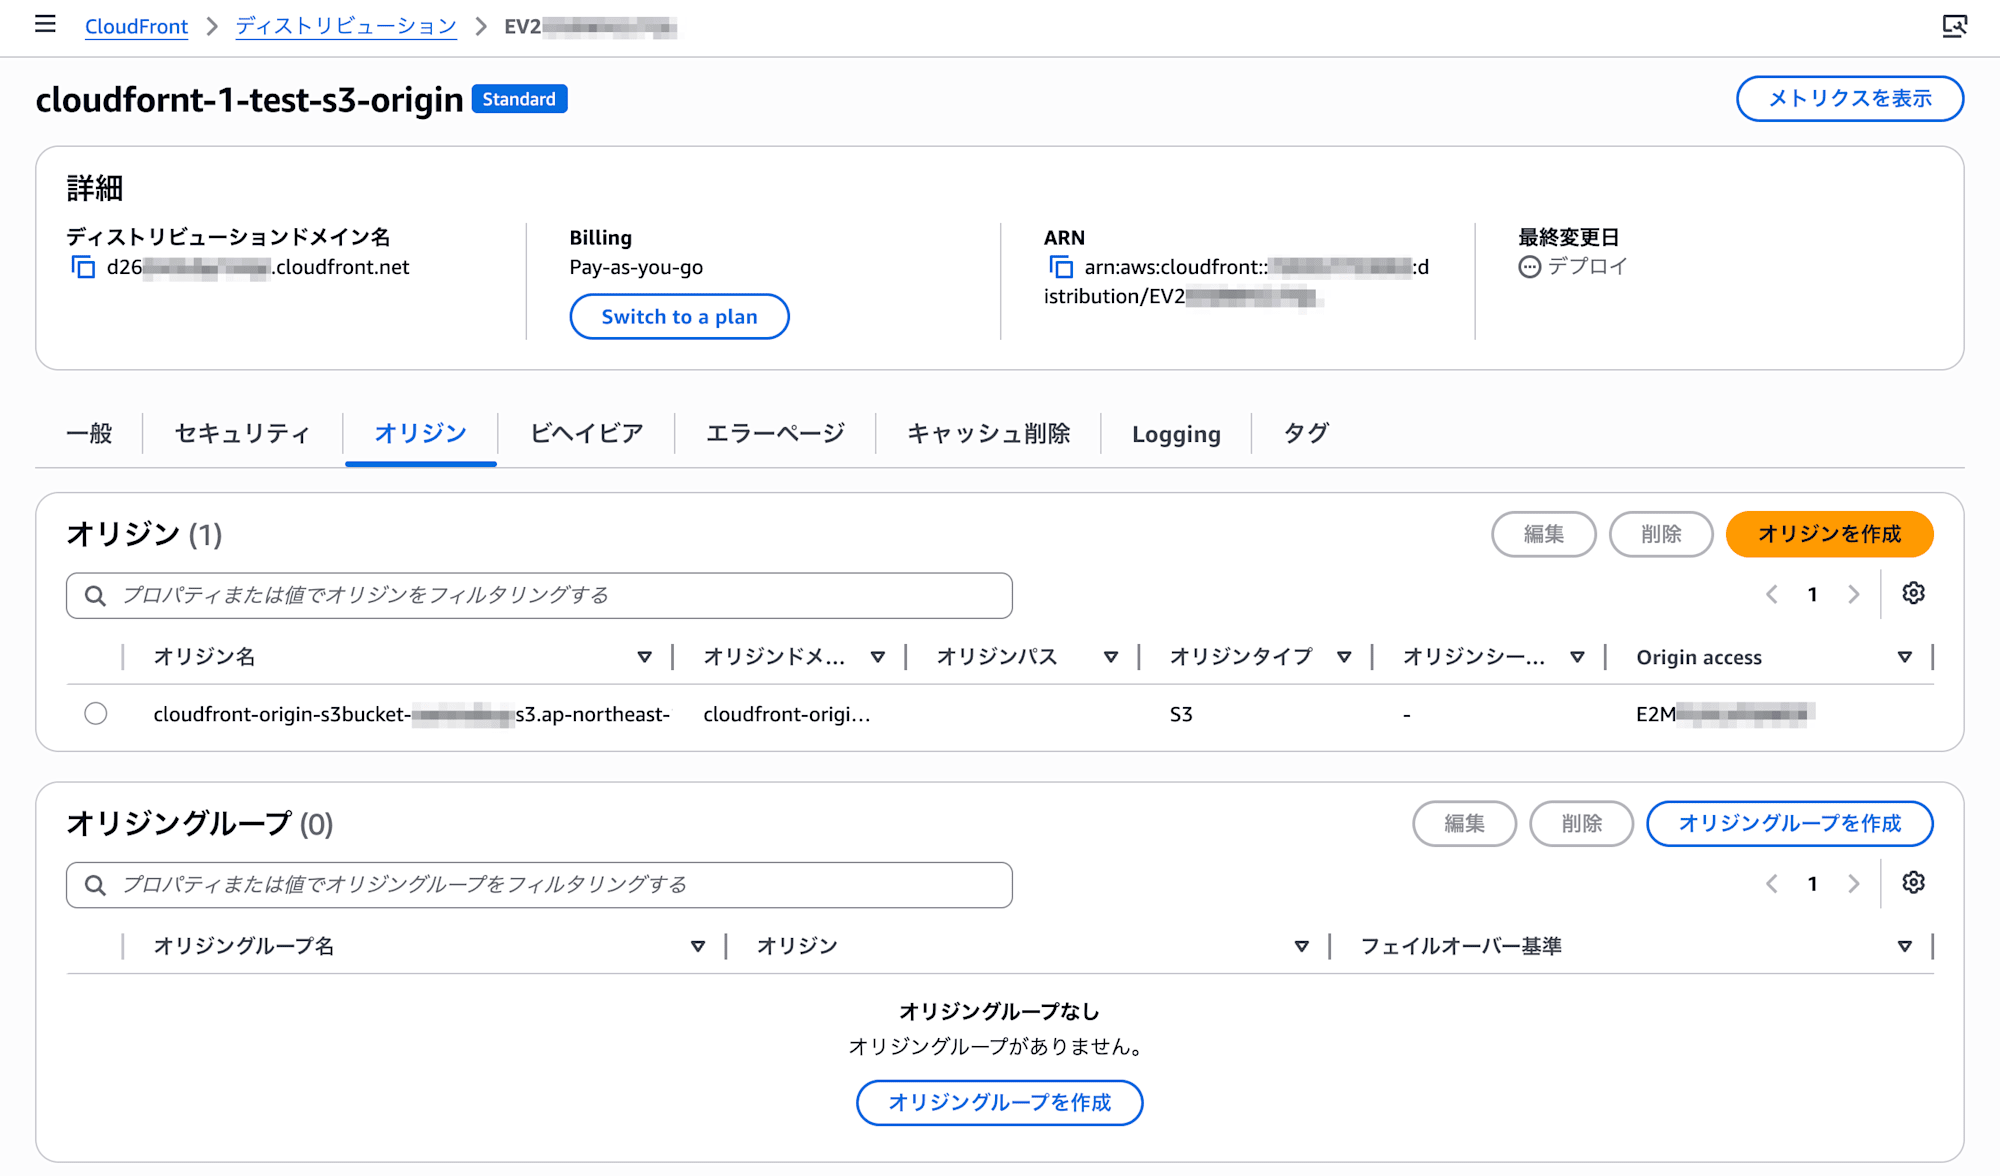Click 編集 button in the origins panel
This screenshot has width=2000, height=1176.
tap(1543, 534)
